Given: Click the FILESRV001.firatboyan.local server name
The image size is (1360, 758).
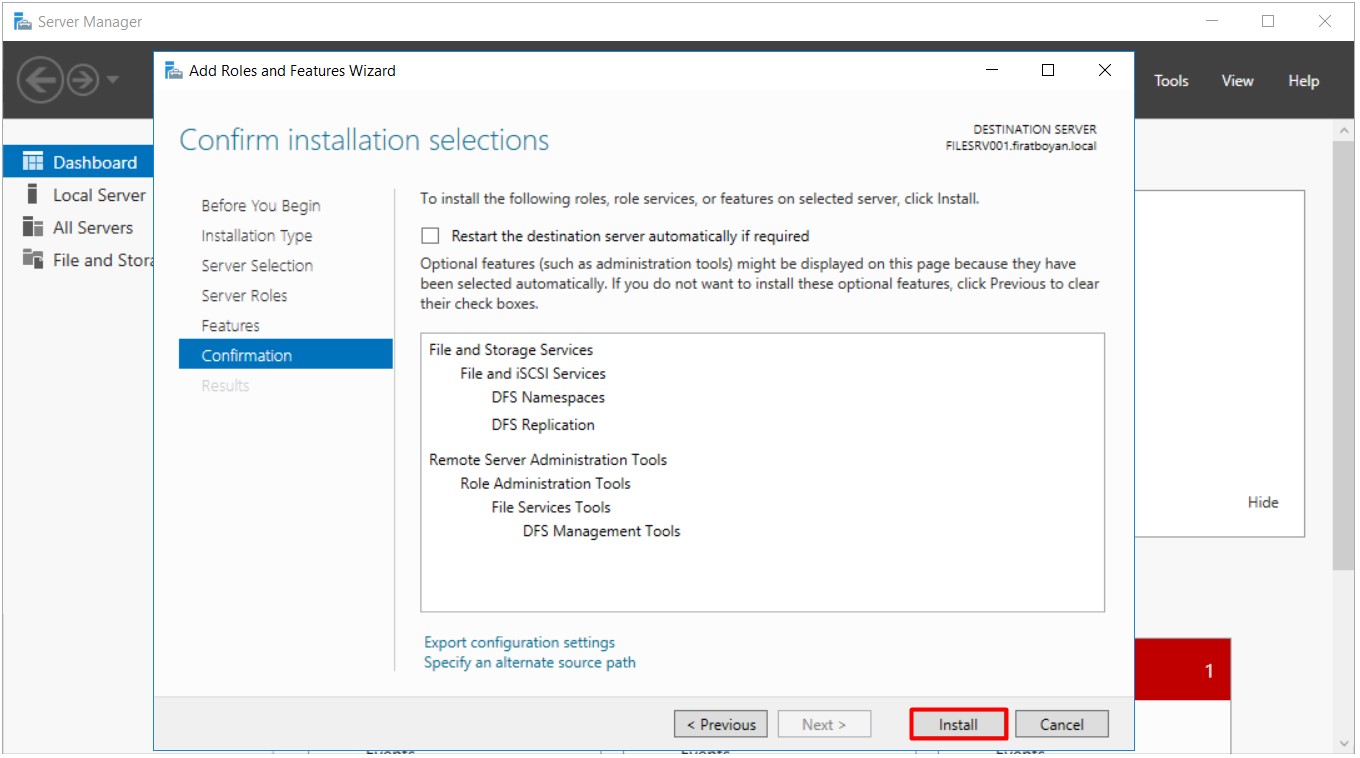Looking at the screenshot, I should point(1020,146).
